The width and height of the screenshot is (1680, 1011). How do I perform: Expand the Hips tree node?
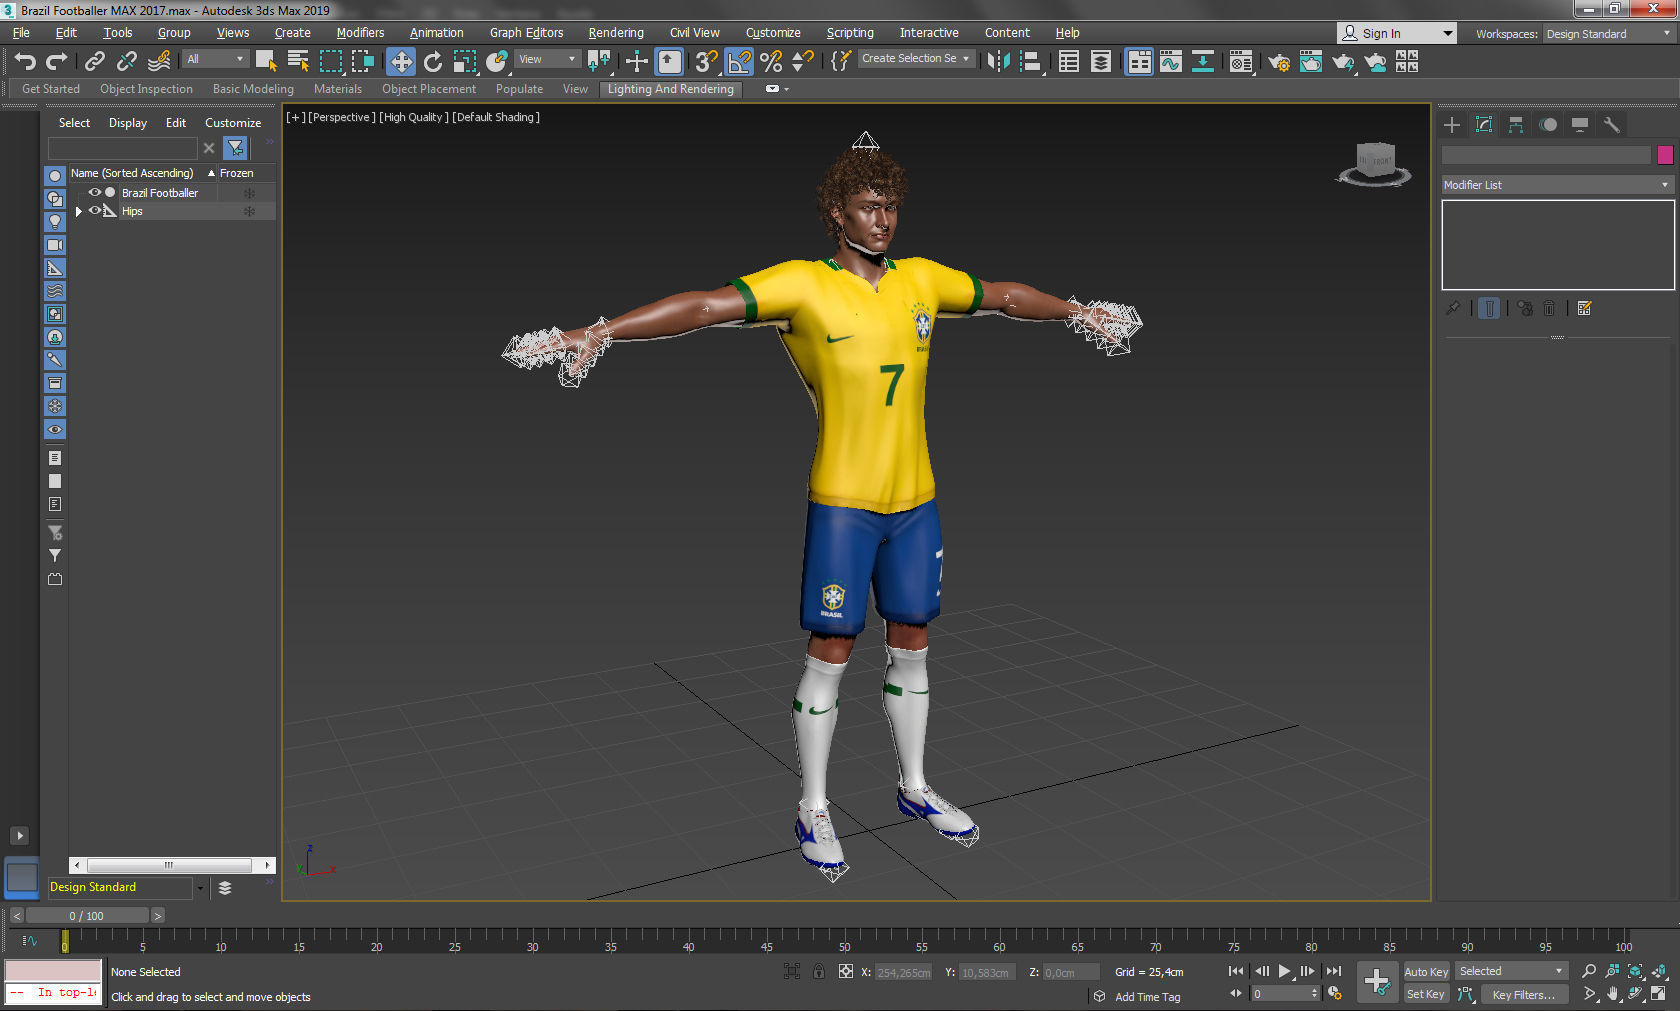point(78,211)
